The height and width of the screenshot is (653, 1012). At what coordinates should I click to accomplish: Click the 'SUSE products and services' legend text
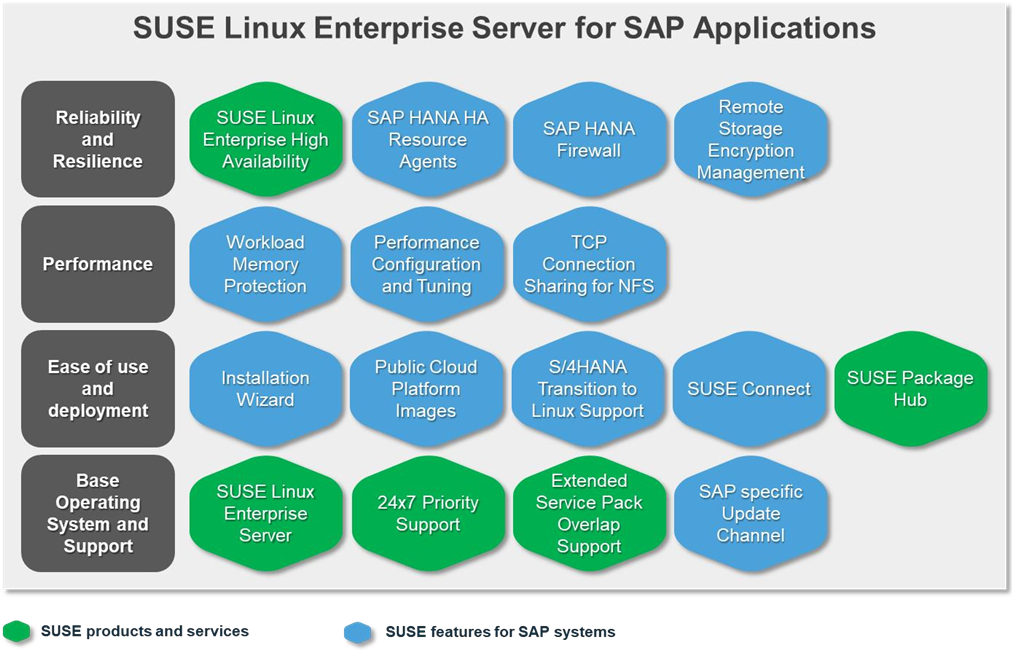coord(145,631)
